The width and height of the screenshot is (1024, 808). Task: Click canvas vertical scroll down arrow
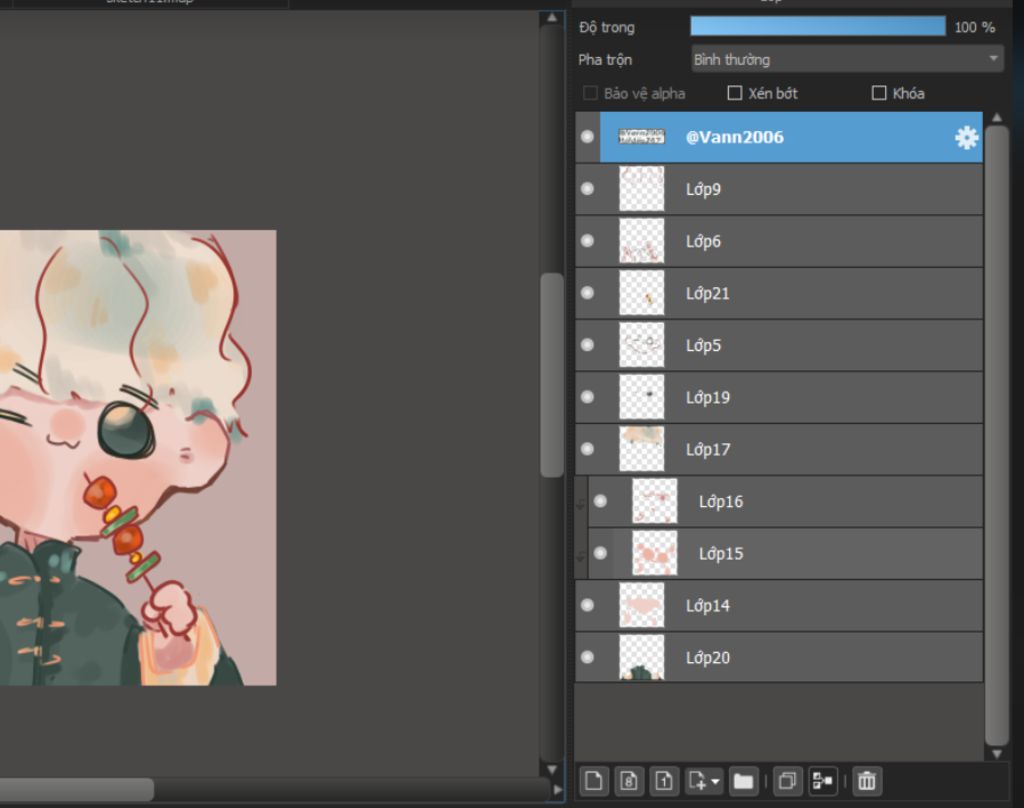(552, 769)
